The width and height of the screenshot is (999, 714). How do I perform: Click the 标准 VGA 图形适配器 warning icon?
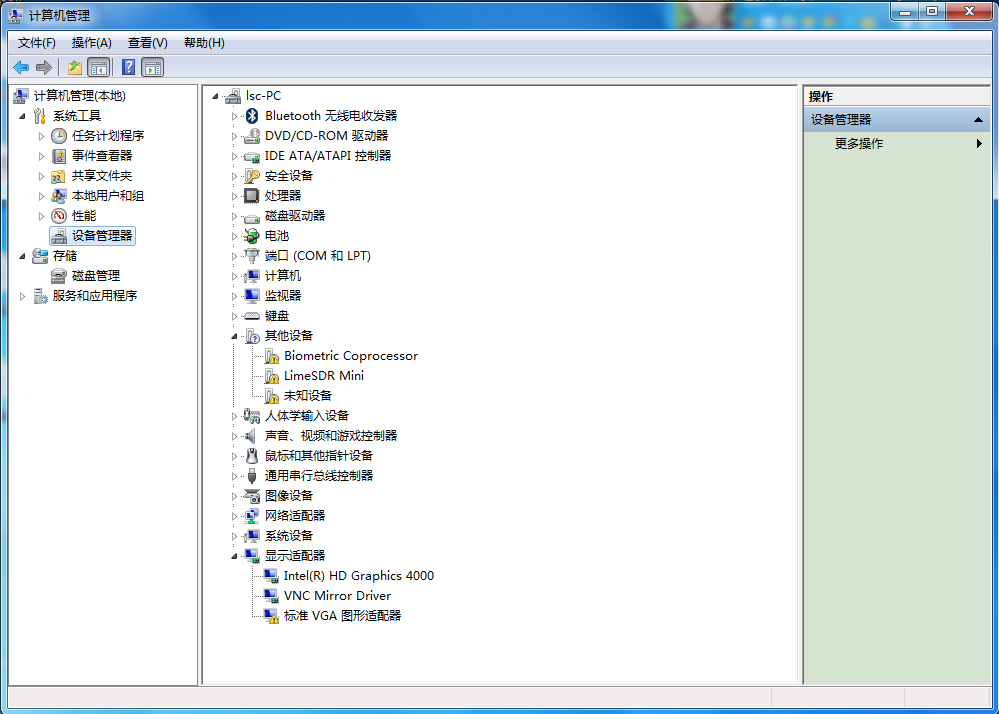pyautogui.click(x=271, y=616)
